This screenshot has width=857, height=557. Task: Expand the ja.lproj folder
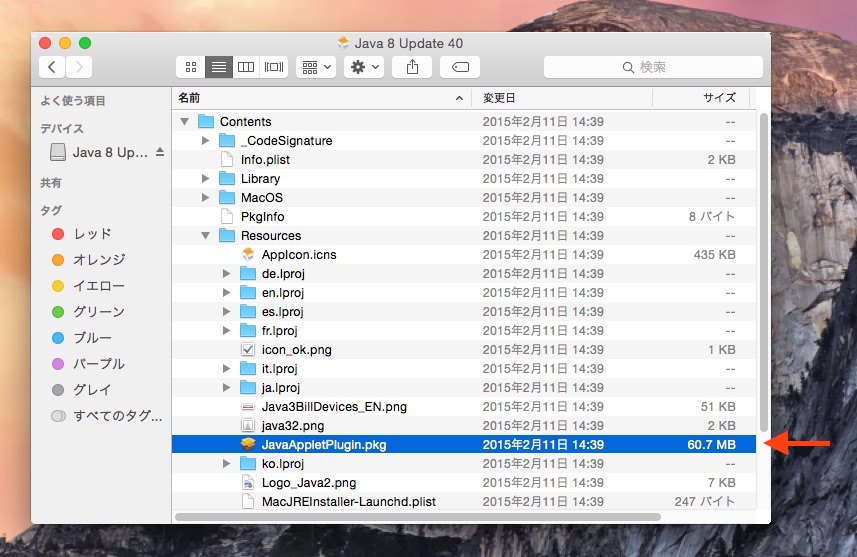[x=226, y=388]
